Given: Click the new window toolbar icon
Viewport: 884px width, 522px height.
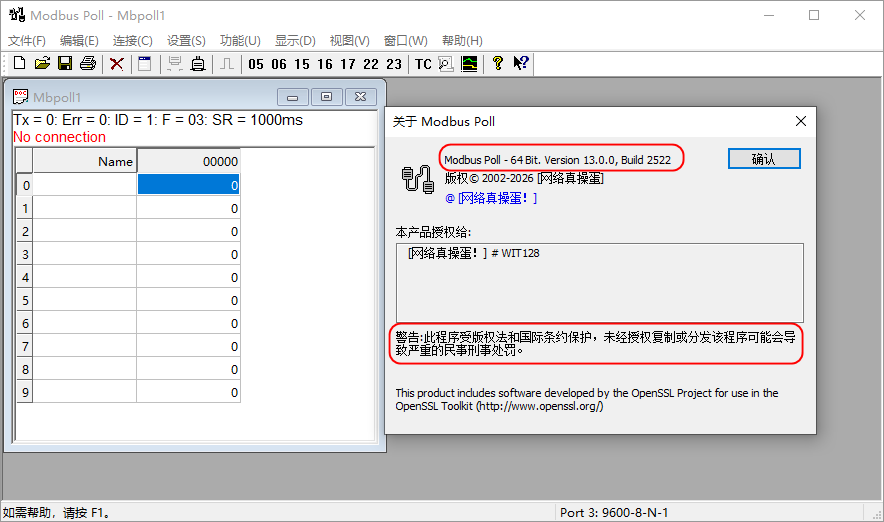Looking at the screenshot, I should (x=144, y=64).
